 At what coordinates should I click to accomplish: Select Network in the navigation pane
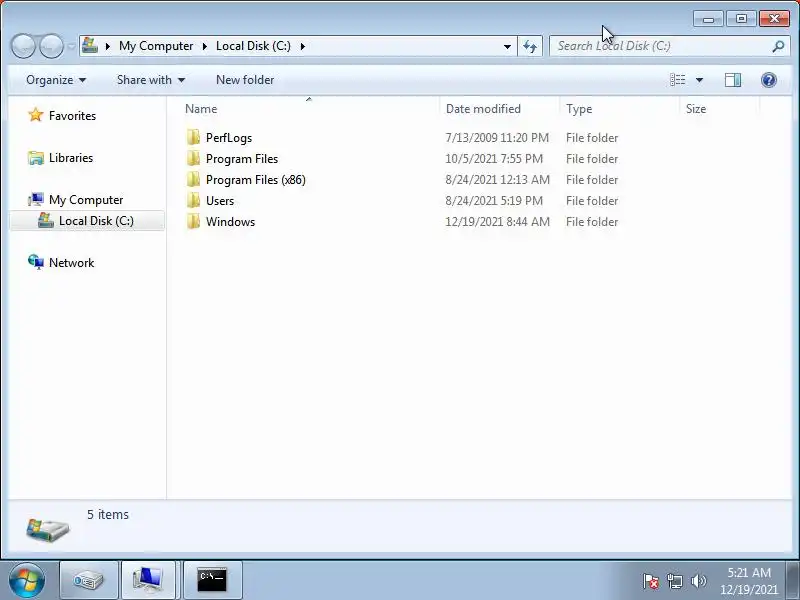71,263
